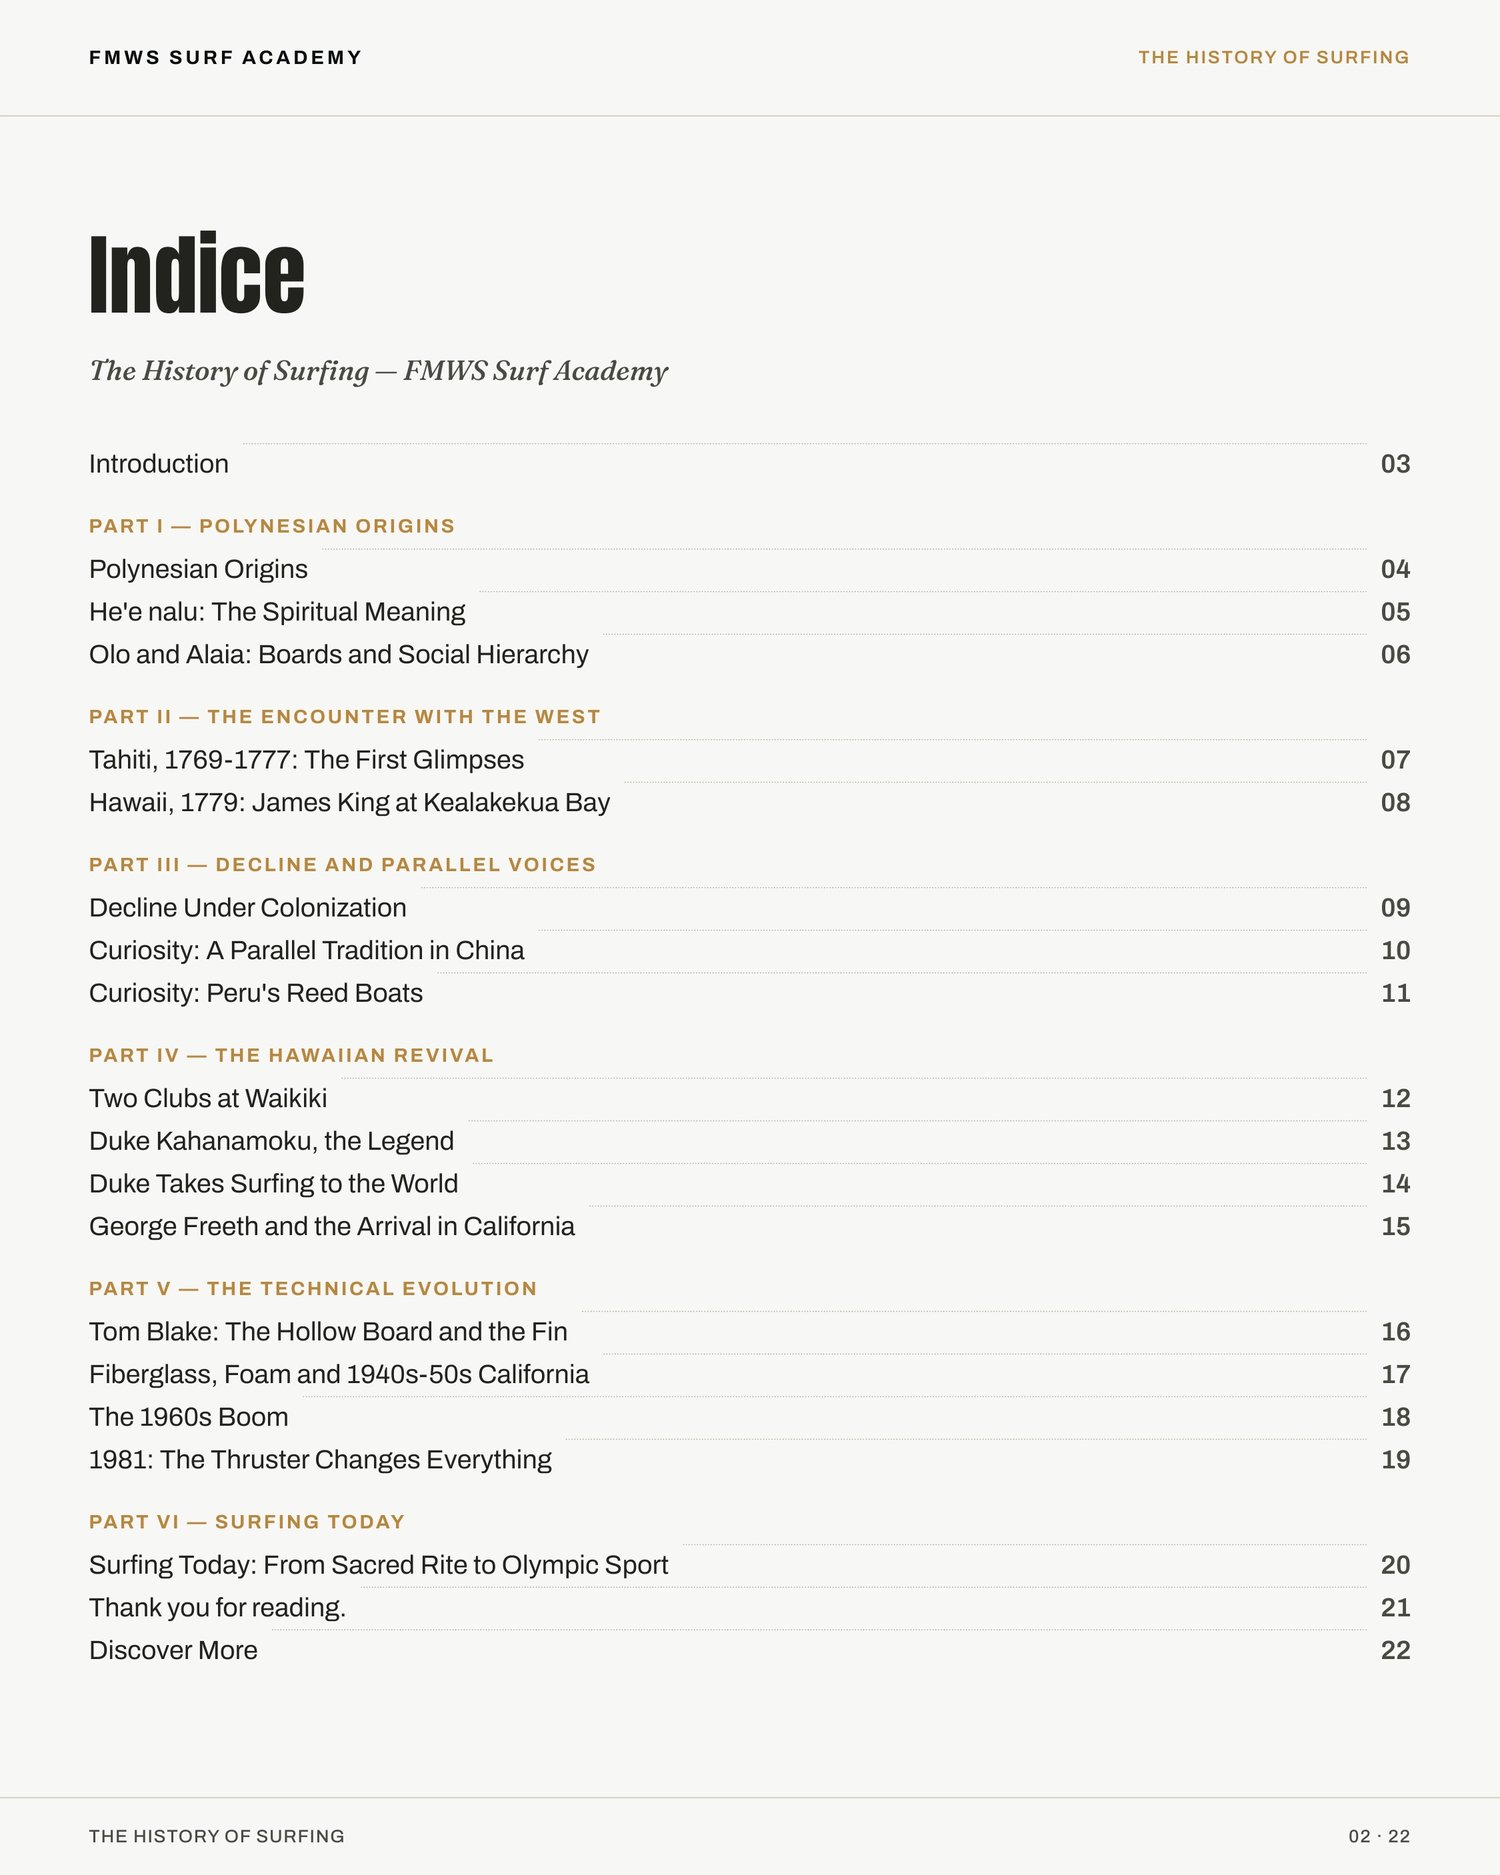Open the Introduction entry
Image resolution: width=1500 pixels, height=1875 pixels.
click(749, 464)
